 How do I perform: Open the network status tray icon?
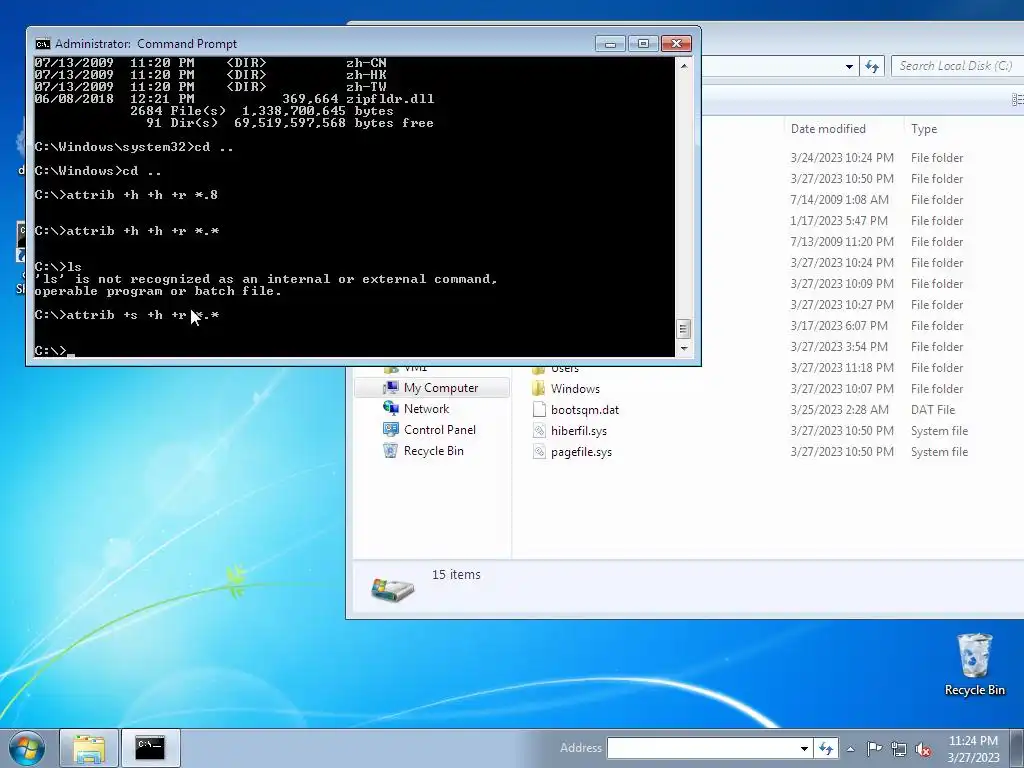point(899,748)
